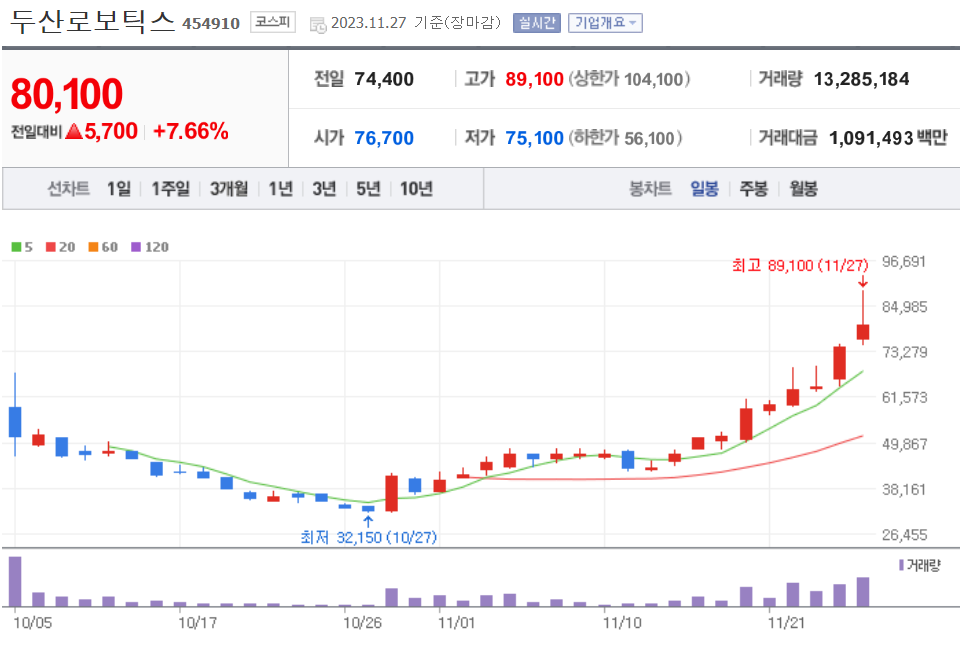Click the +7.66% change rate
Screen dimensions: 960x654
(x=190, y=131)
